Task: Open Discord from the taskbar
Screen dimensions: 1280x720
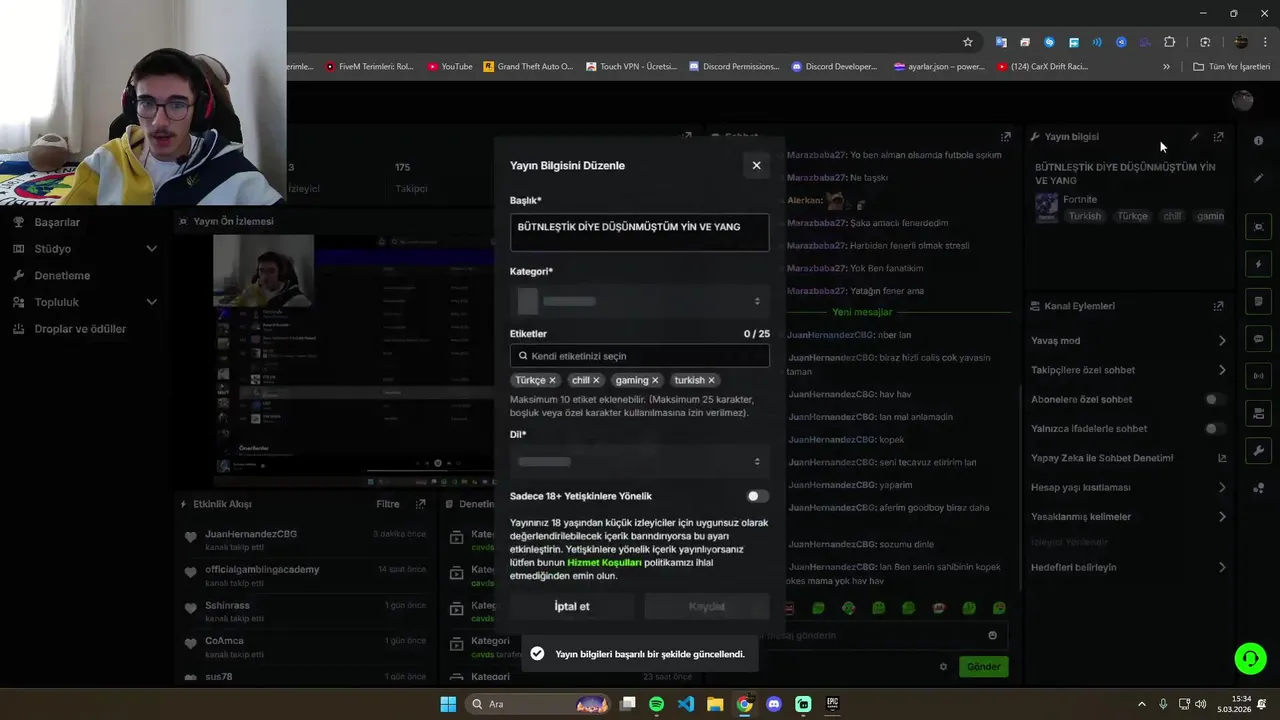Action: (773, 704)
